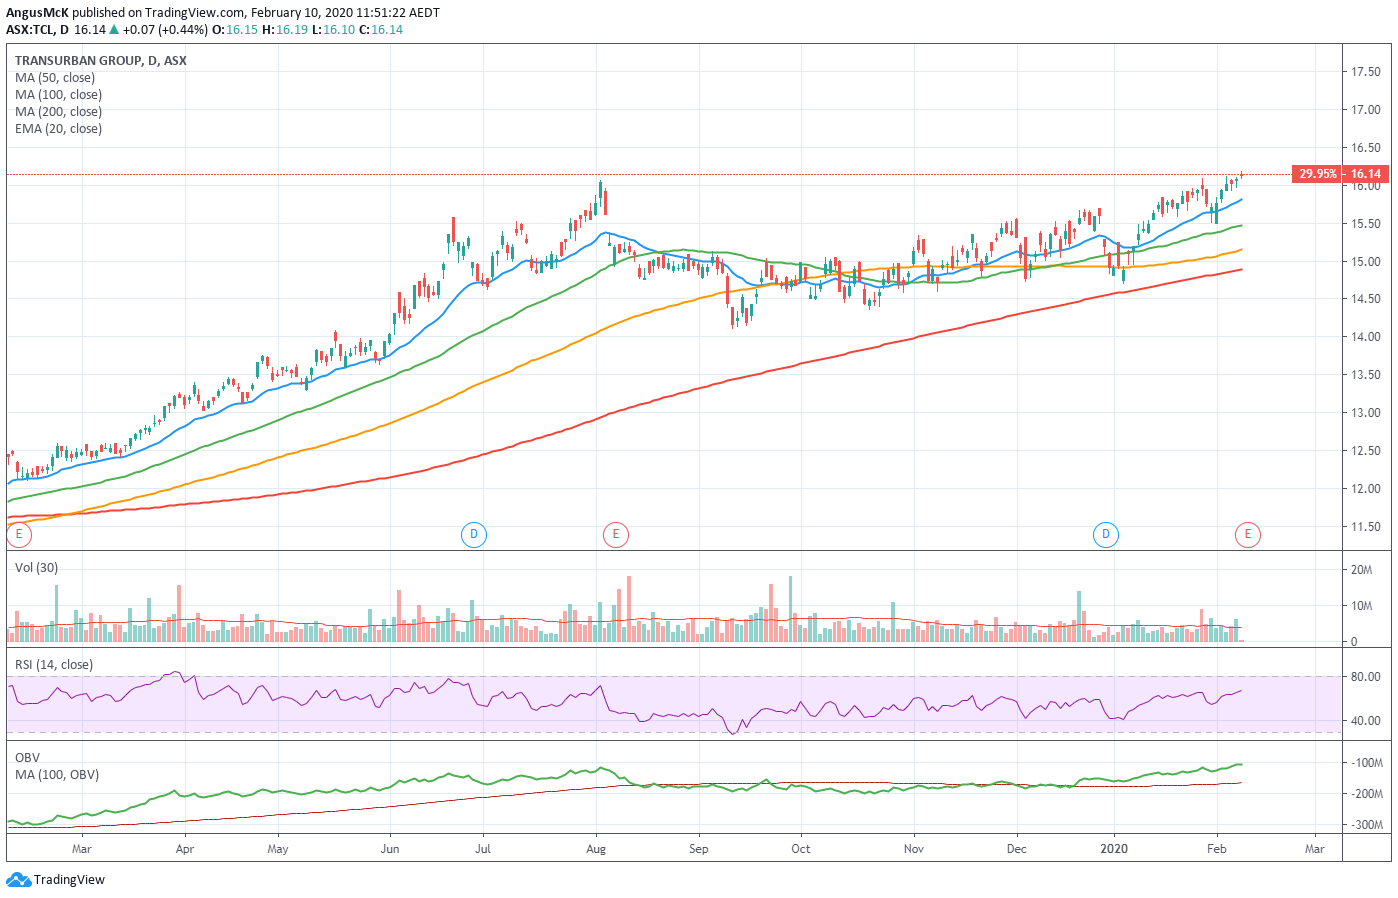Click the 17.00 price axis label
Image resolution: width=1398 pixels, height=898 pixels.
pos(1366,110)
